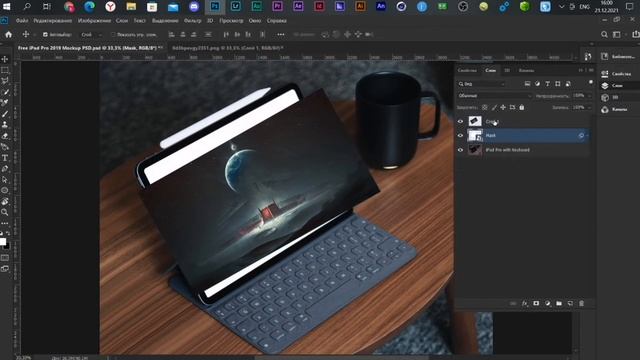Hide the iPad Pro with Keyboard layer
Viewport: 640px width, 360px height.
(460, 150)
